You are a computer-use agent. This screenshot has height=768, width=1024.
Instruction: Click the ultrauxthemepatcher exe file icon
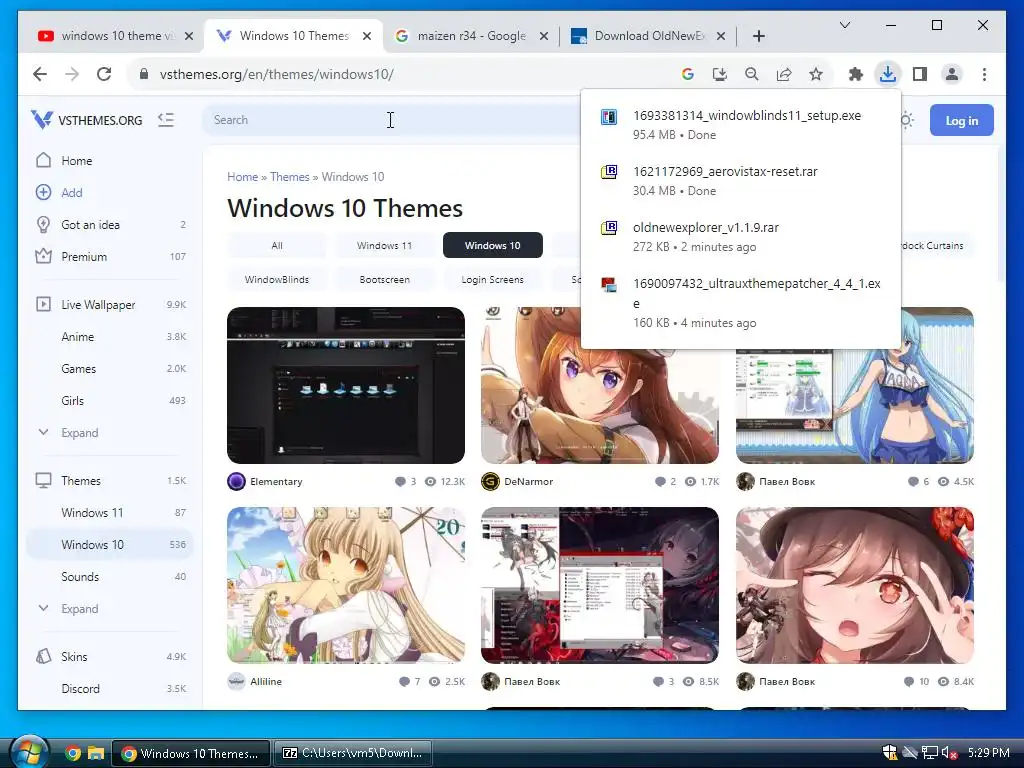tap(609, 285)
